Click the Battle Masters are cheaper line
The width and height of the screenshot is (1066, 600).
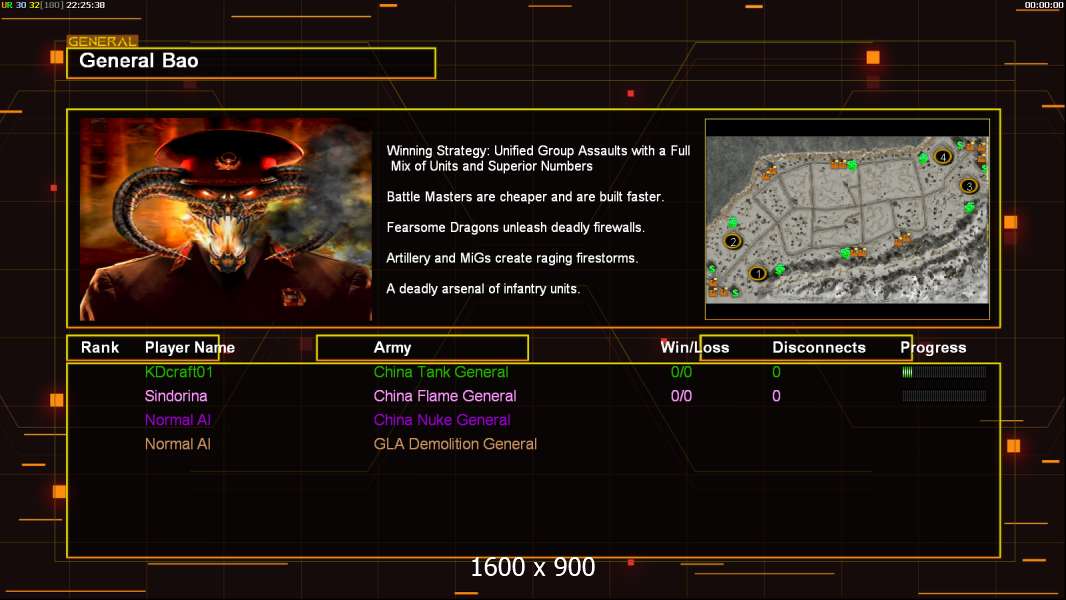tap(525, 196)
